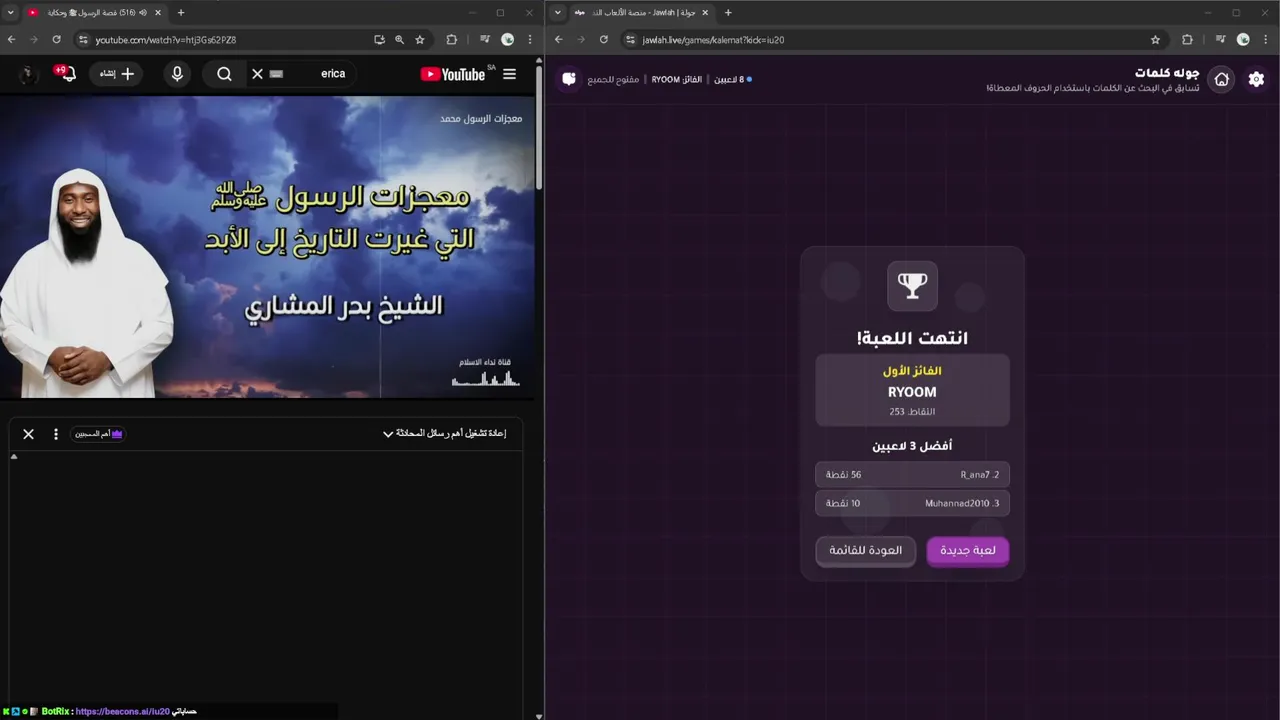The width and height of the screenshot is (1280, 720).
Task: Click the jawlah.live address bar
Action: pyautogui.click(x=890, y=40)
